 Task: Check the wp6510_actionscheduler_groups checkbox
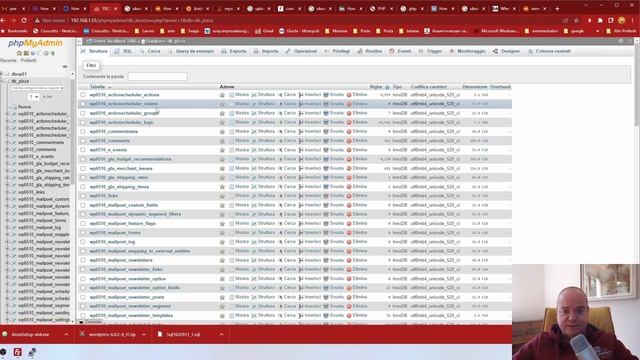click(x=83, y=113)
